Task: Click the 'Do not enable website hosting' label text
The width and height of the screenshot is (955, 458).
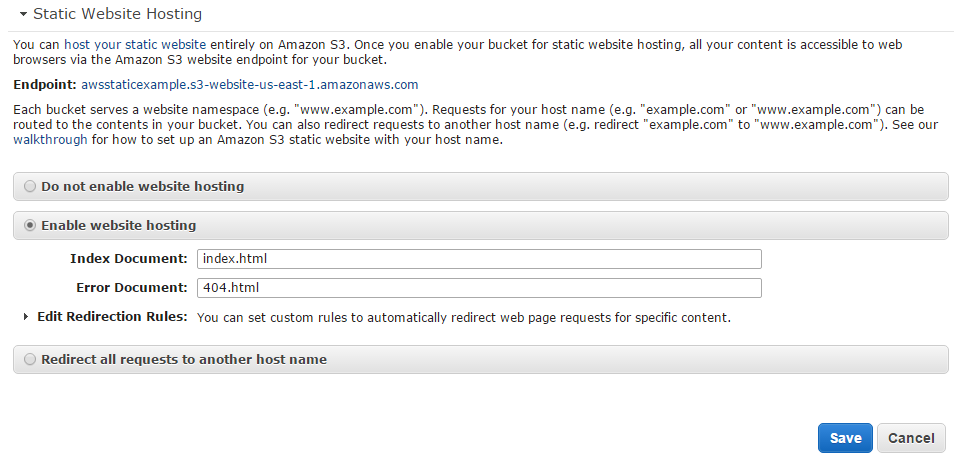Action: (142, 186)
